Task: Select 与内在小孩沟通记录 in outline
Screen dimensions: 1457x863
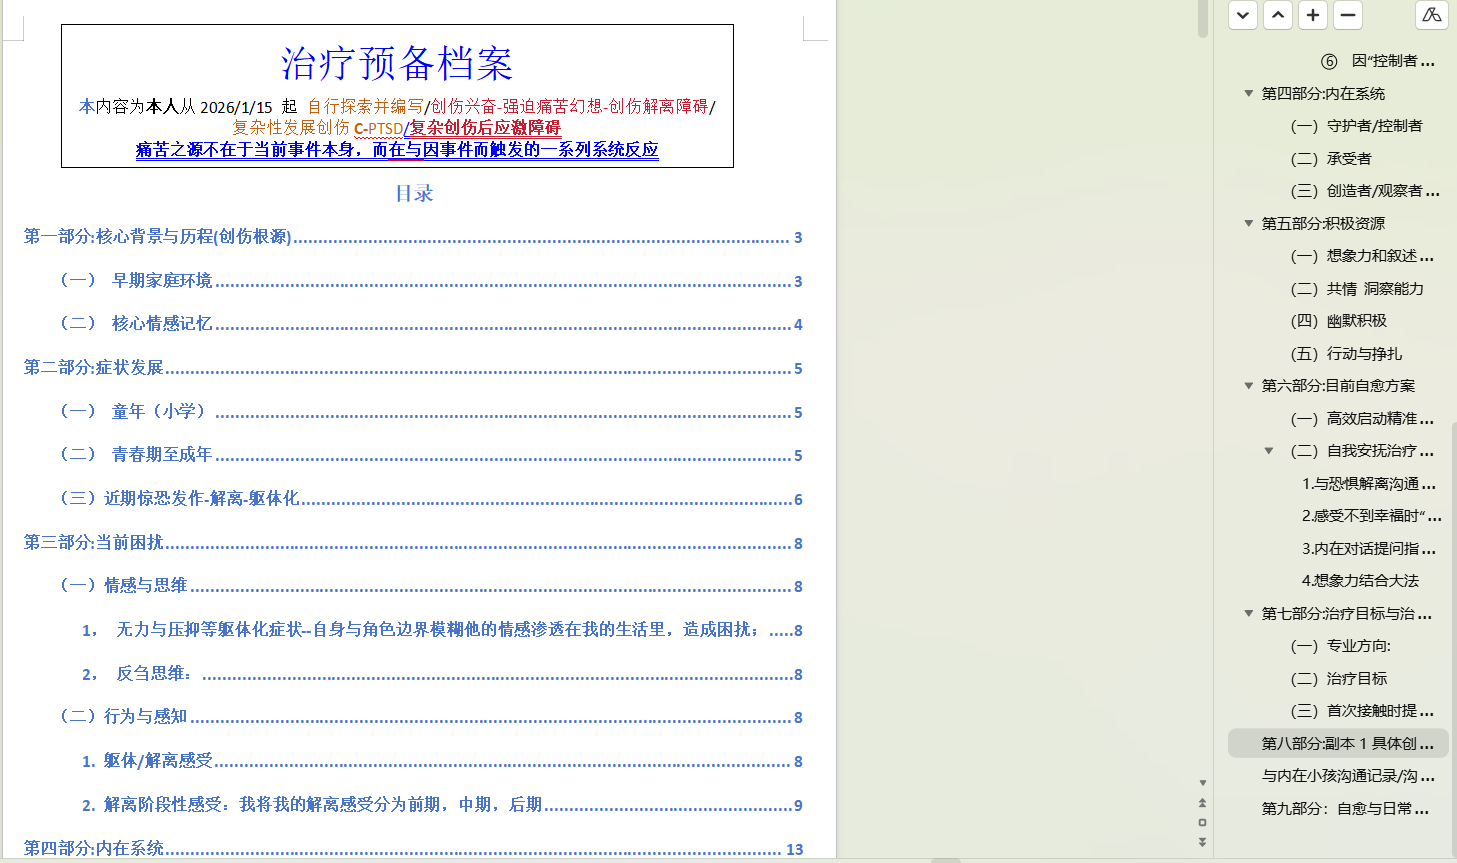Action: coord(1348,776)
